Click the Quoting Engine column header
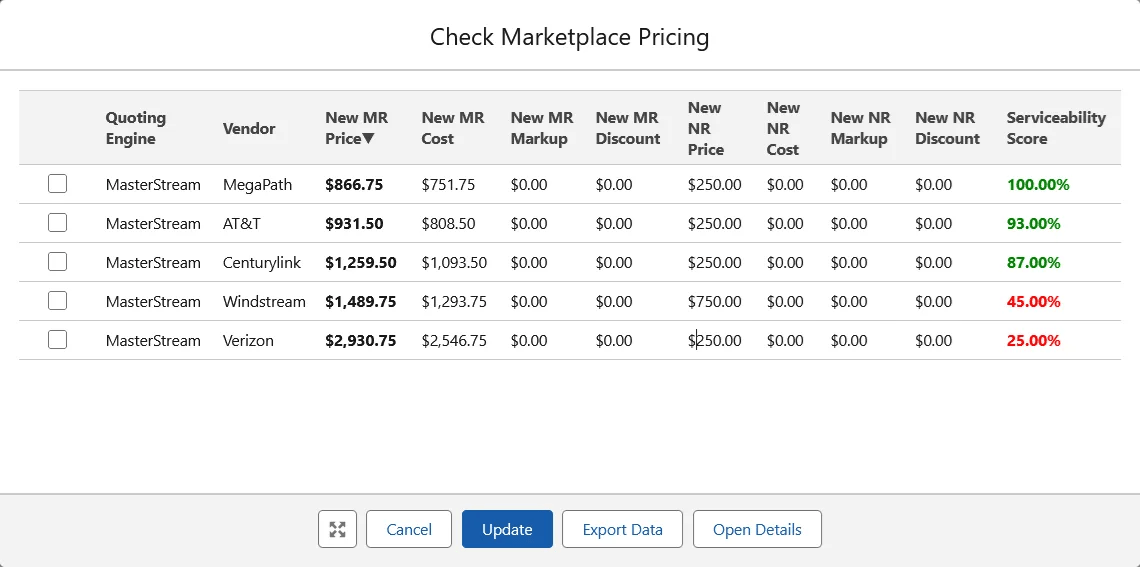1140x567 pixels. tap(136, 128)
